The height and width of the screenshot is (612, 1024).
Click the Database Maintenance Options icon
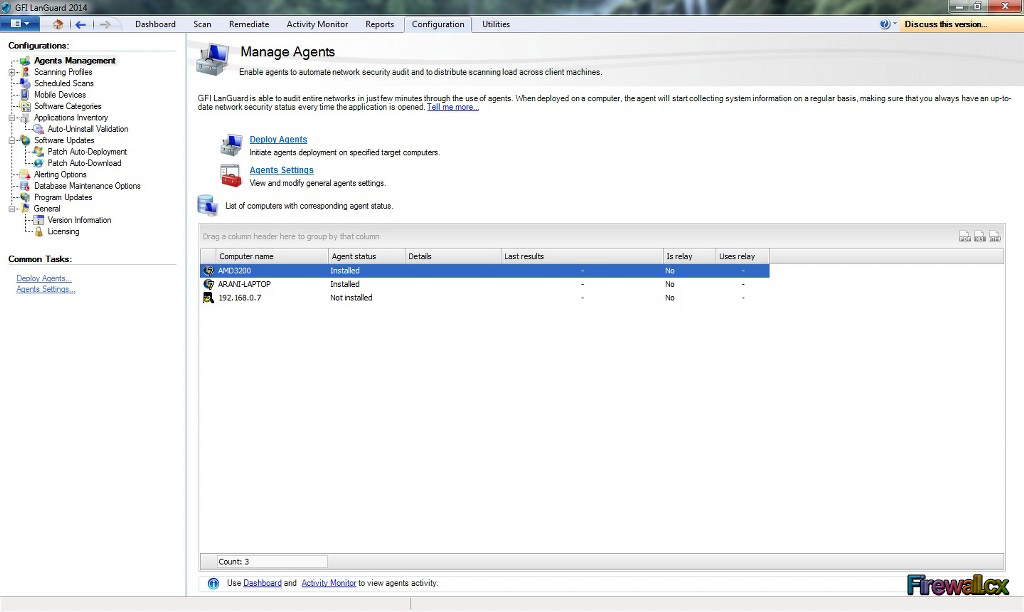coord(25,186)
